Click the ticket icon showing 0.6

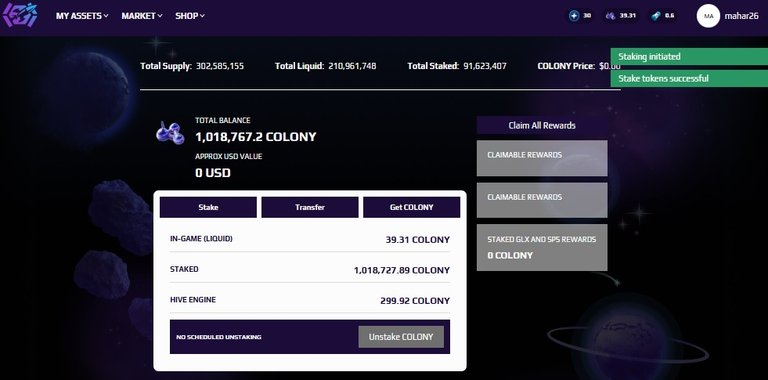(656, 16)
